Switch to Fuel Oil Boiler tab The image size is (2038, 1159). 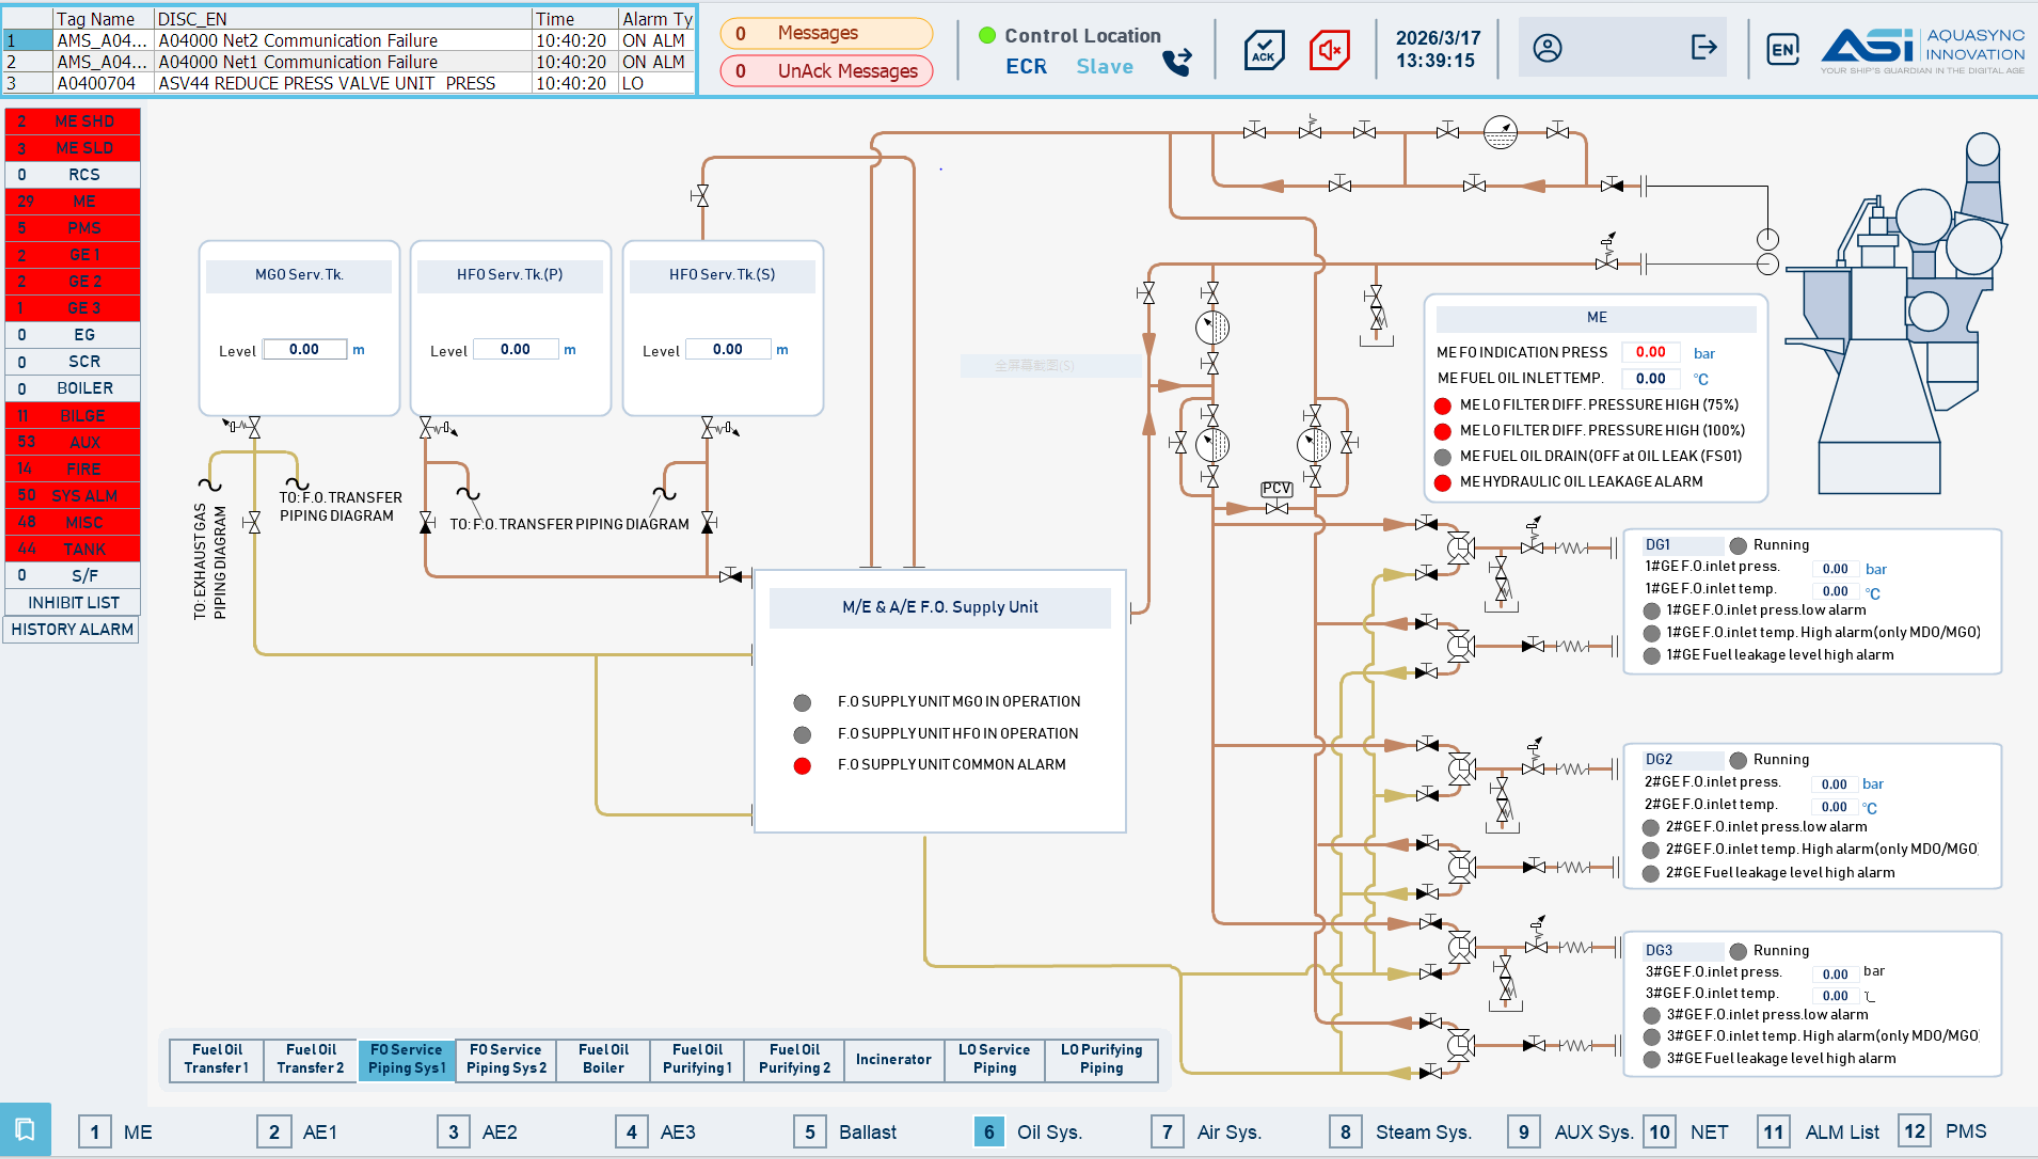point(603,1059)
